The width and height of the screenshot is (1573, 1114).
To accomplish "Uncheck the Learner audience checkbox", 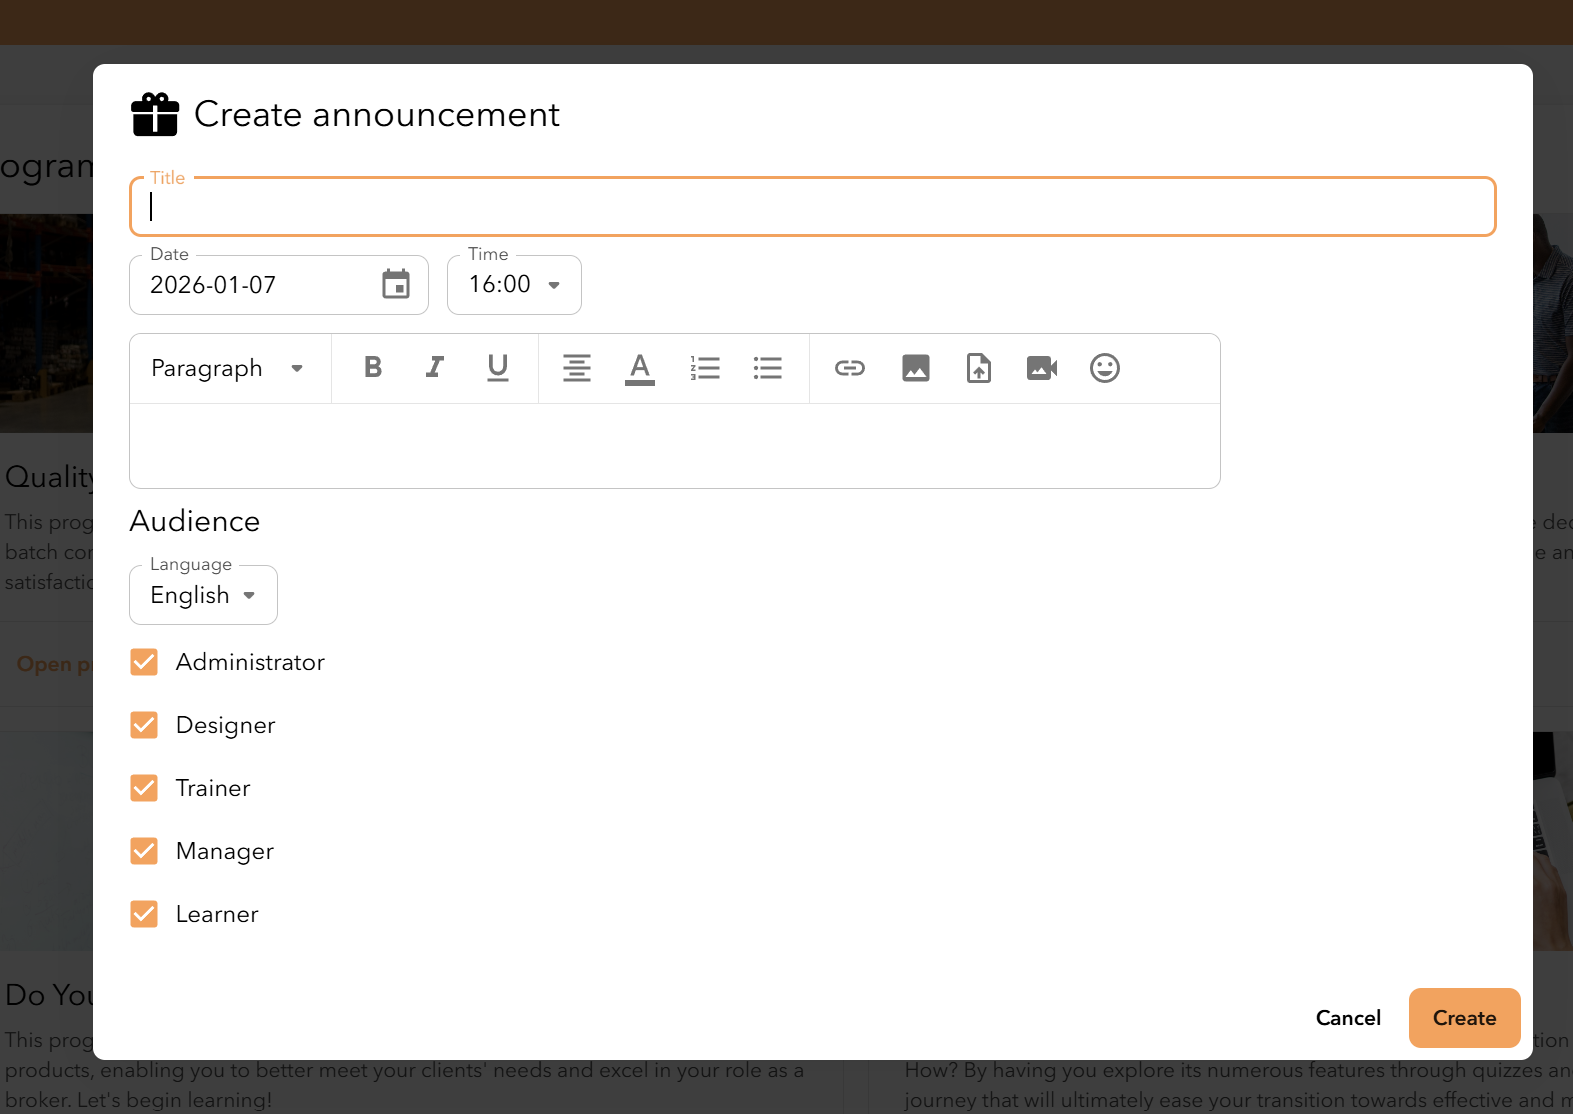I will point(144,914).
